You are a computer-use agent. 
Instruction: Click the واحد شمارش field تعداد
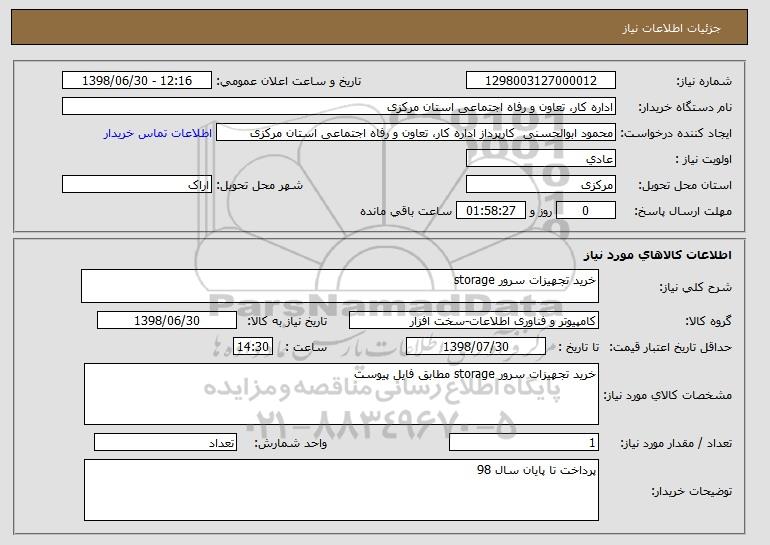click(165, 442)
